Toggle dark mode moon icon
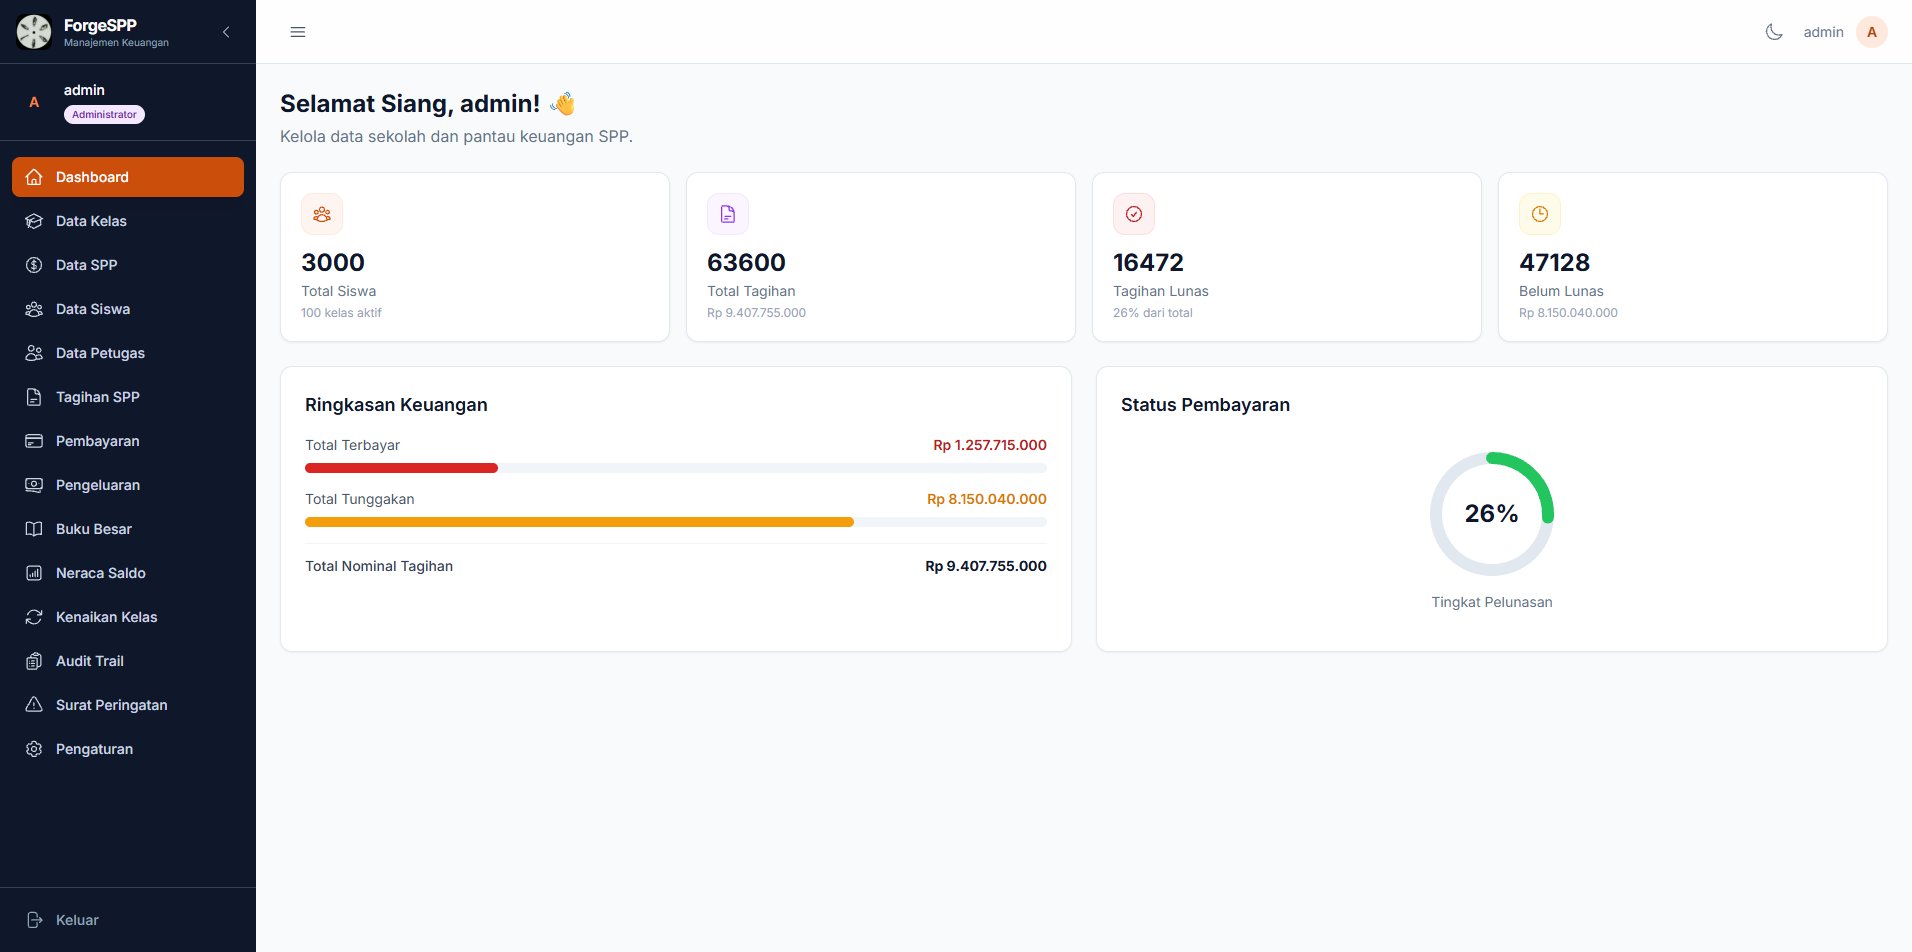The image size is (1912, 952). tap(1774, 32)
